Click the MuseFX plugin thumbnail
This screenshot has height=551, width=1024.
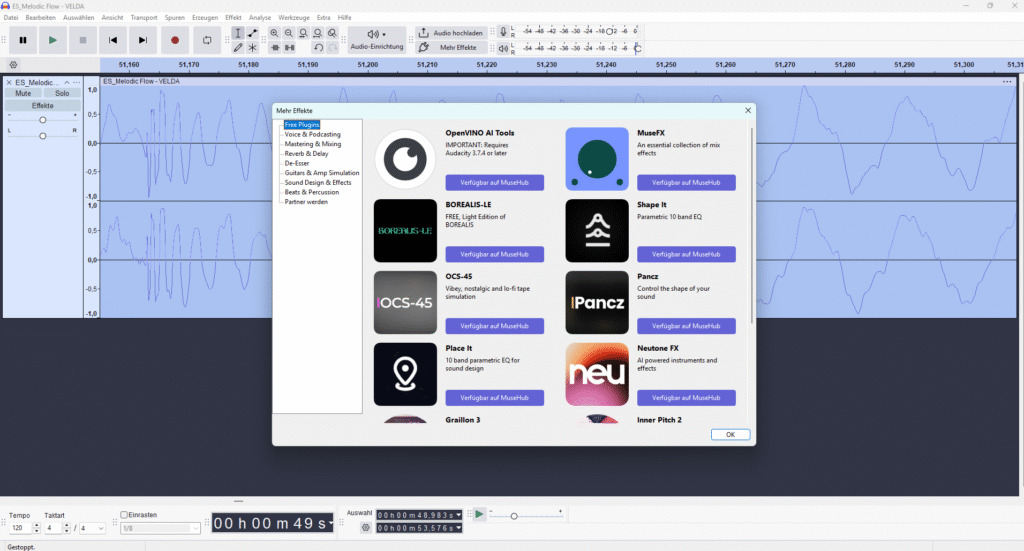tap(597, 159)
